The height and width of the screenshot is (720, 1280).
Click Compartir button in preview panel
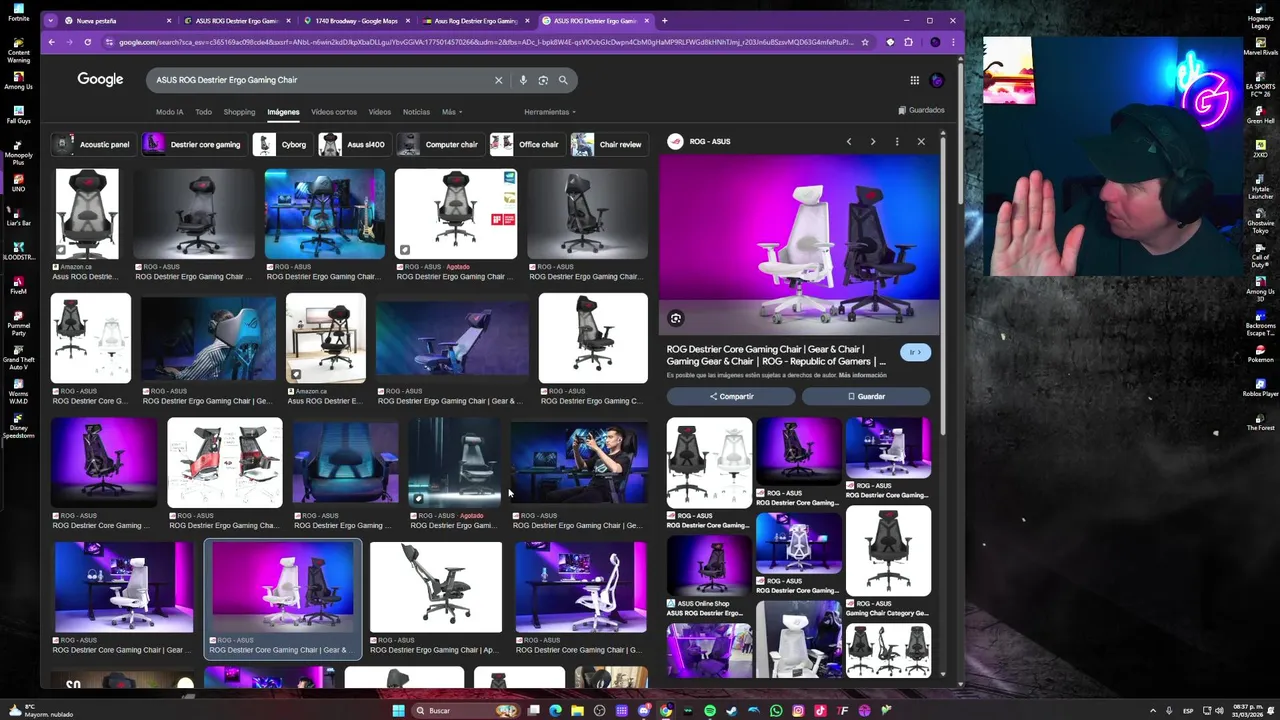pyautogui.click(x=731, y=396)
